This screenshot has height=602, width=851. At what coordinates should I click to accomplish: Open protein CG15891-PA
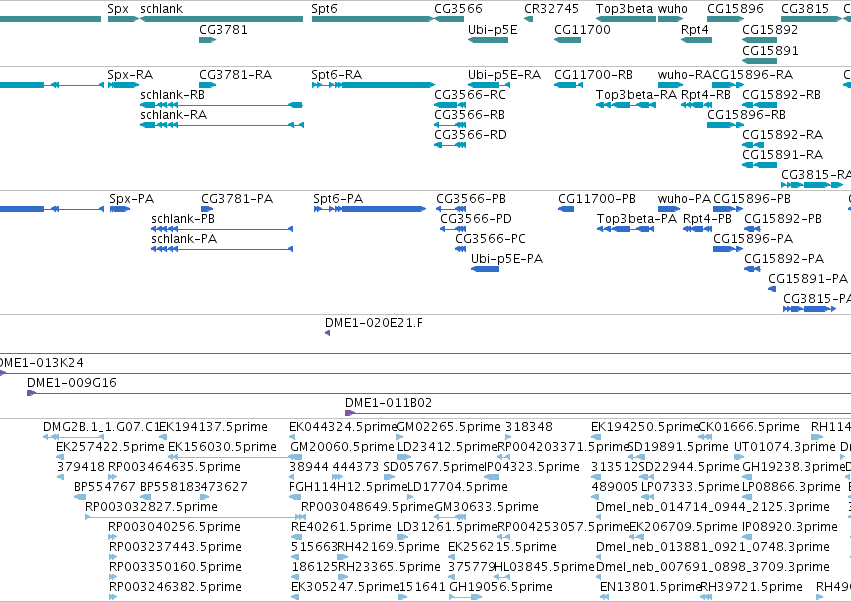[808, 279]
